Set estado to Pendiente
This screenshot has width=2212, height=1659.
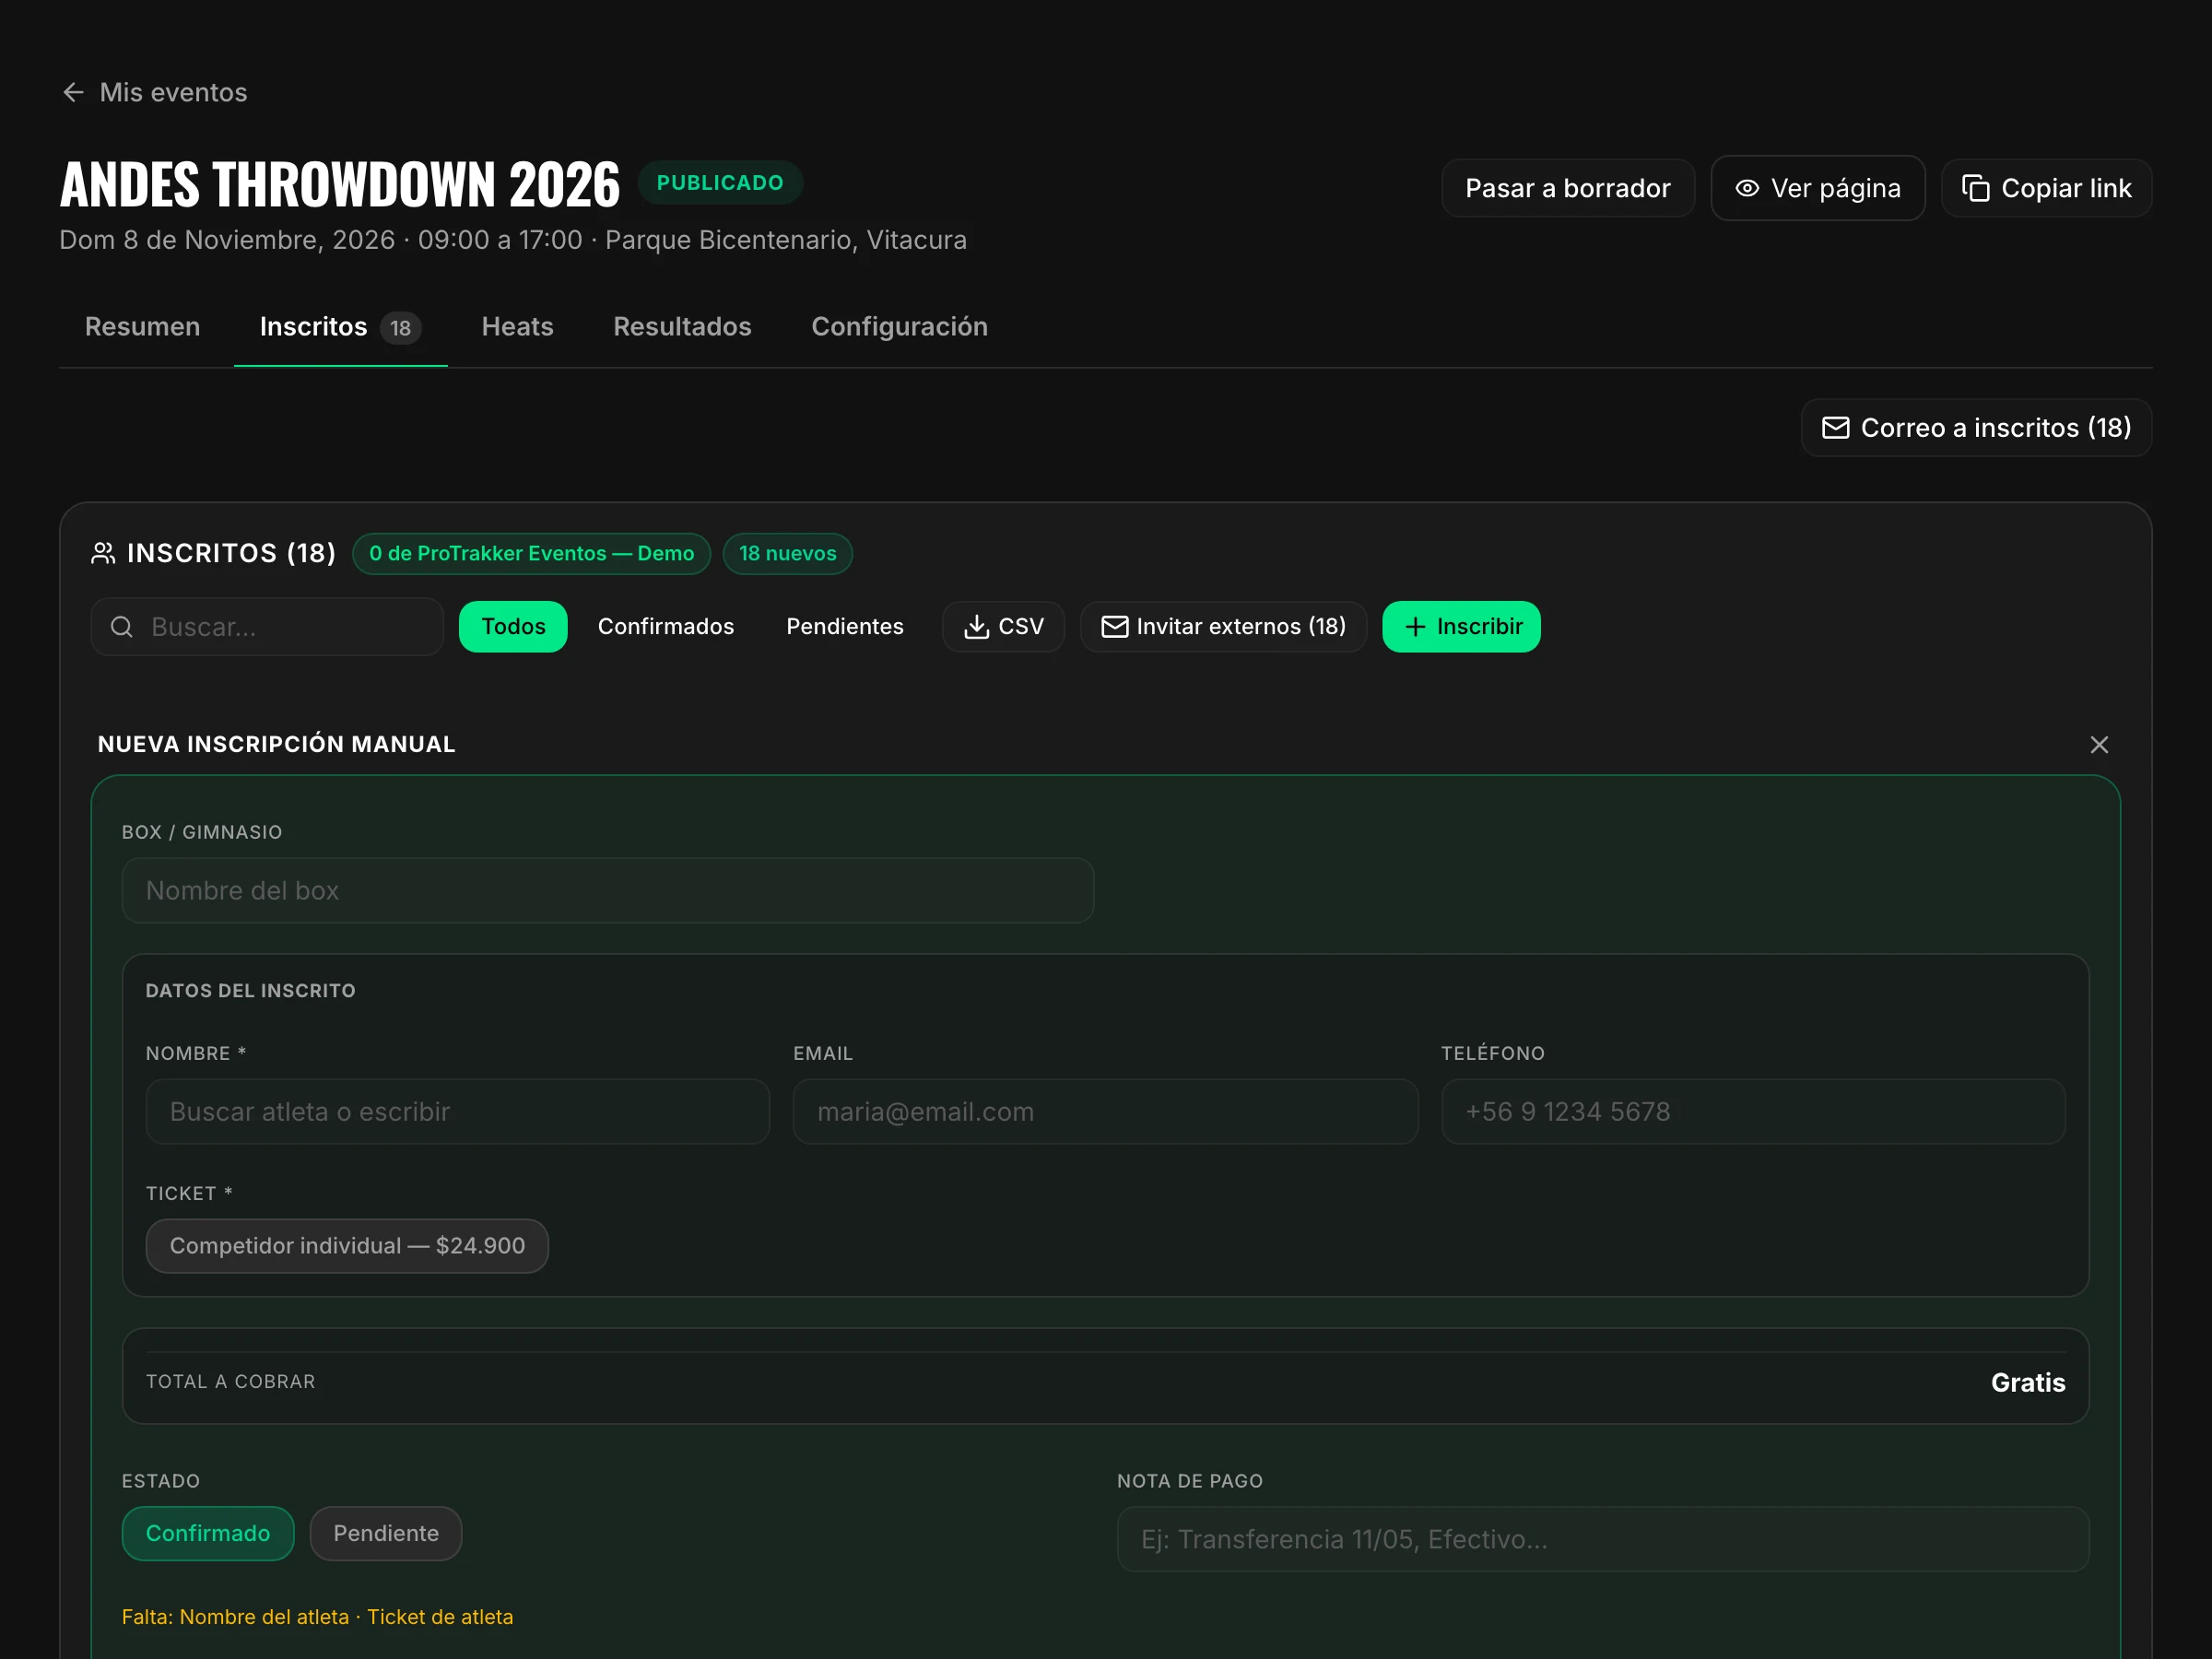click(x=386, y=1533)
